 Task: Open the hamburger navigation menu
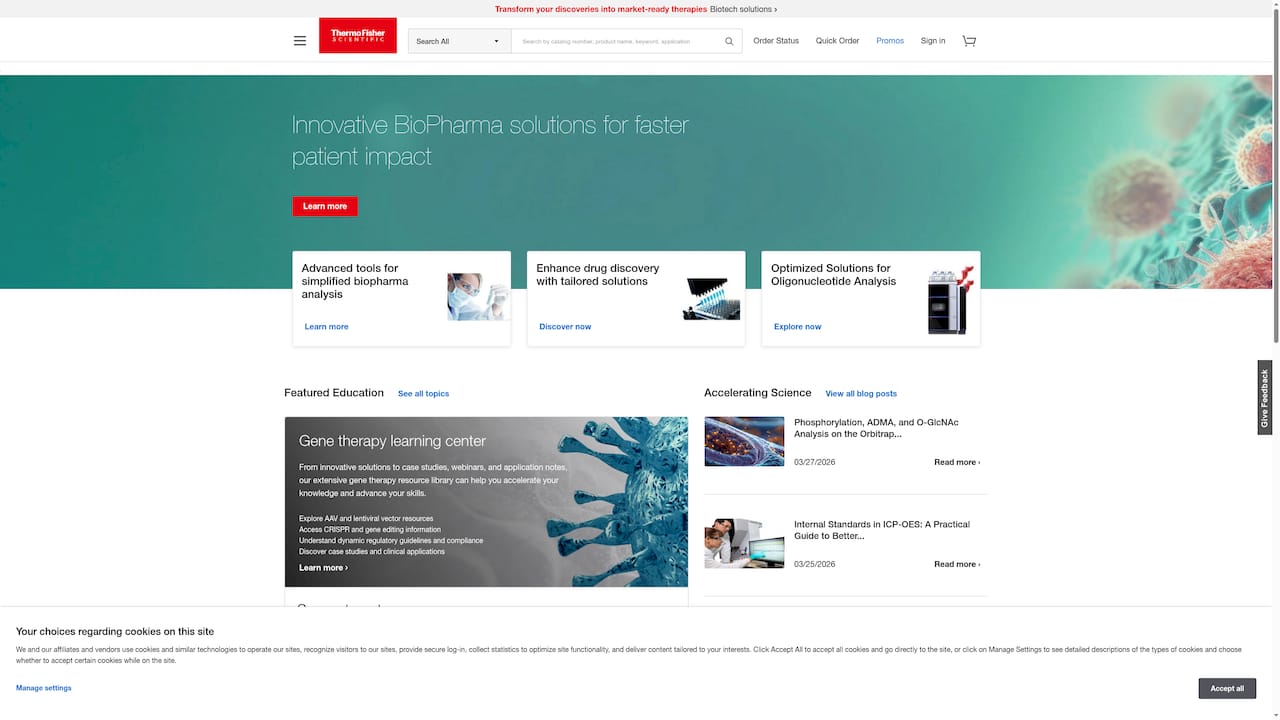point(299,40)
